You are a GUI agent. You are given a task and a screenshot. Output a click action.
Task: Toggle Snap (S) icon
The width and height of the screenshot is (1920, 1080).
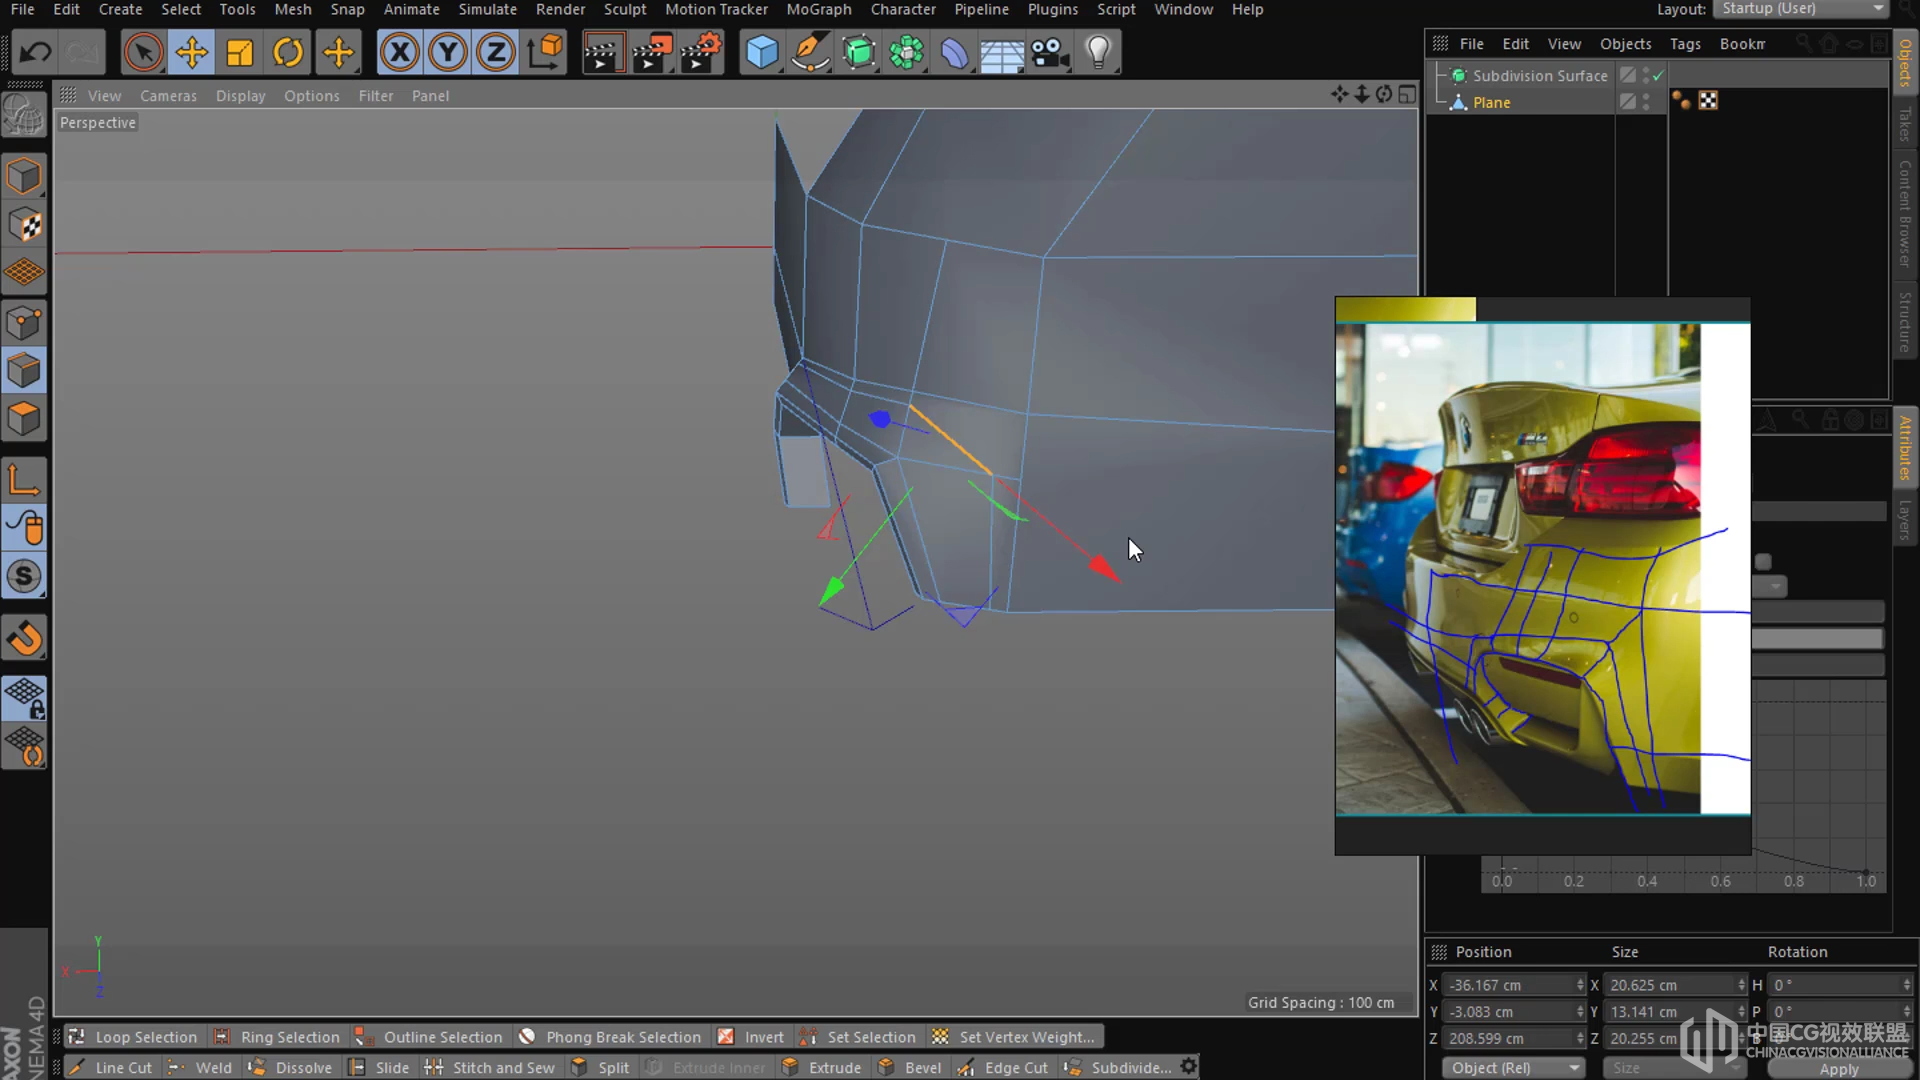[24, 577]
